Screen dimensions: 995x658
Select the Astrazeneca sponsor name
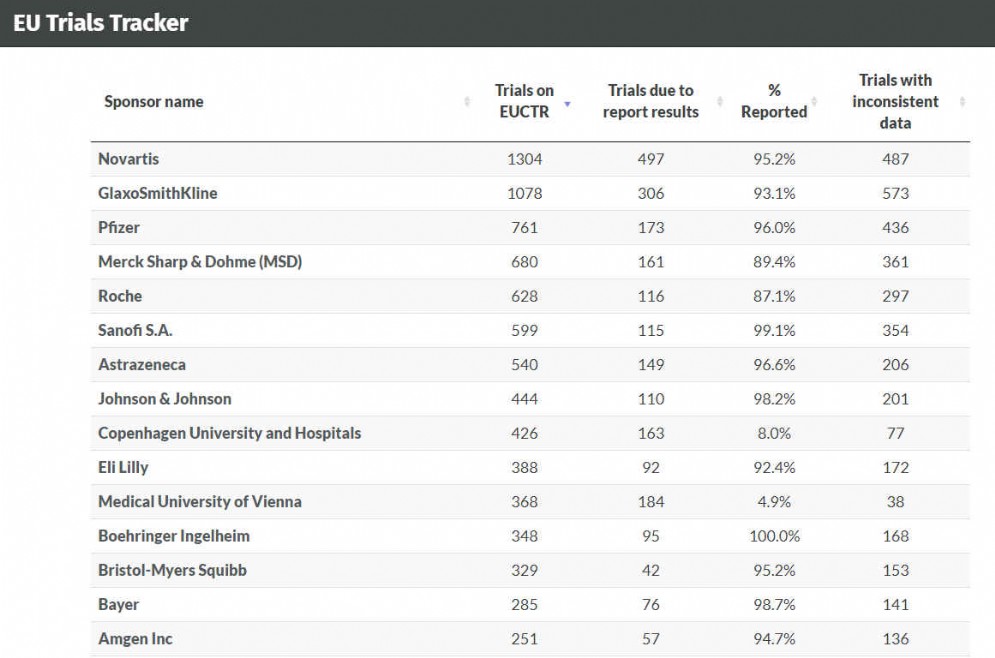pyautogui.click(x=142, y=364)
